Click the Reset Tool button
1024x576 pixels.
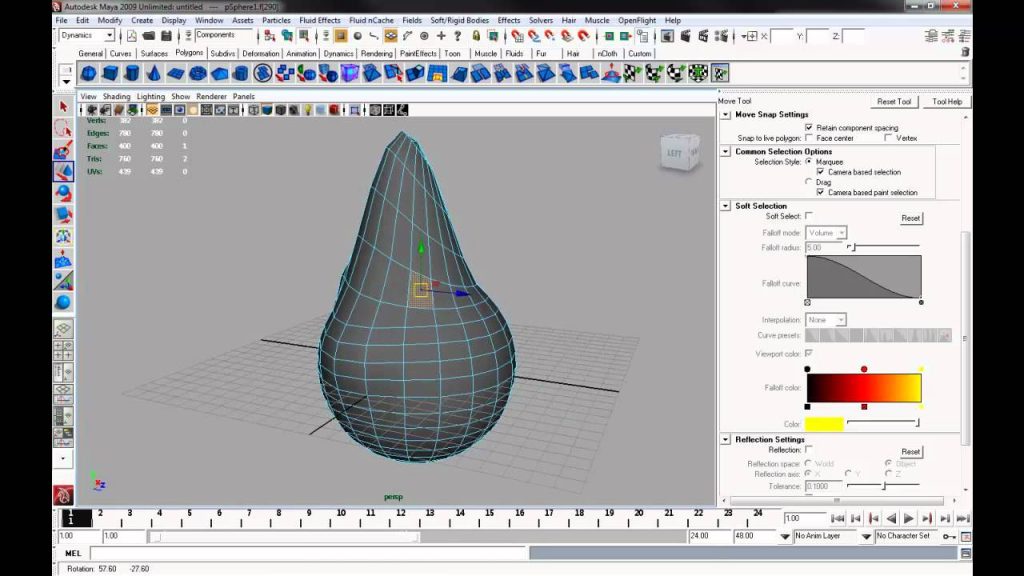894,102
